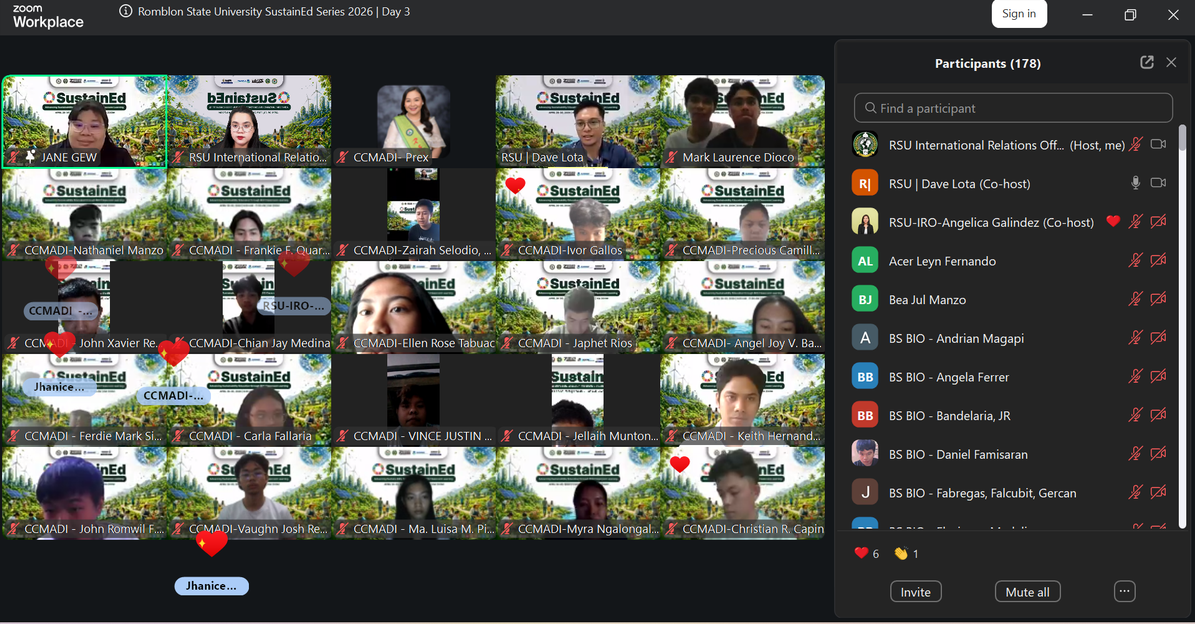
Task: Select JANE GEW video tile
Action: point(84,121)
